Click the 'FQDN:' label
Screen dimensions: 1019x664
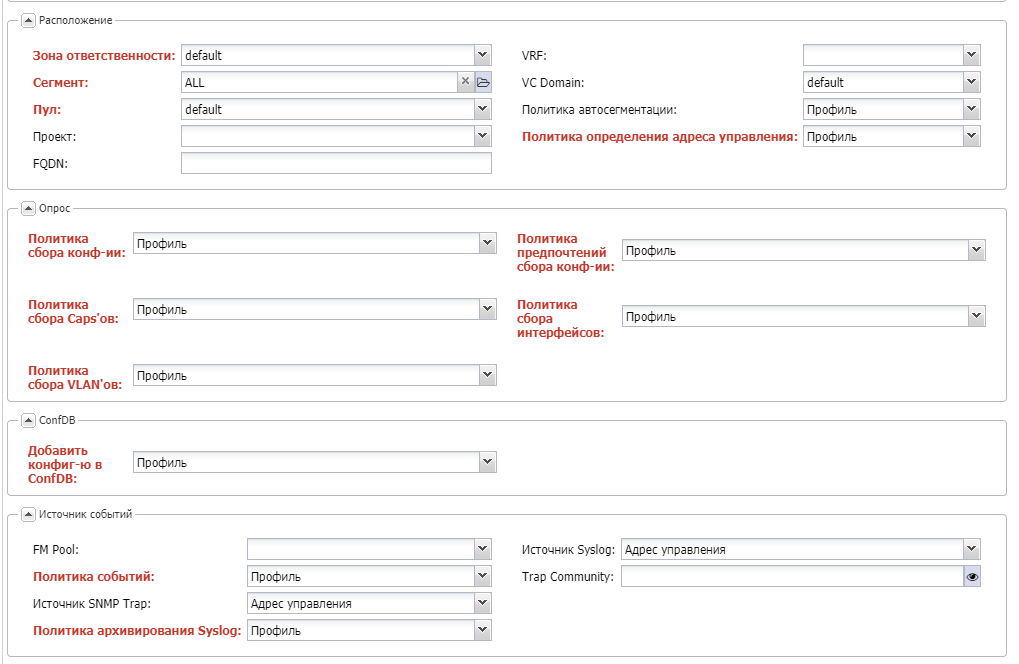50,164
